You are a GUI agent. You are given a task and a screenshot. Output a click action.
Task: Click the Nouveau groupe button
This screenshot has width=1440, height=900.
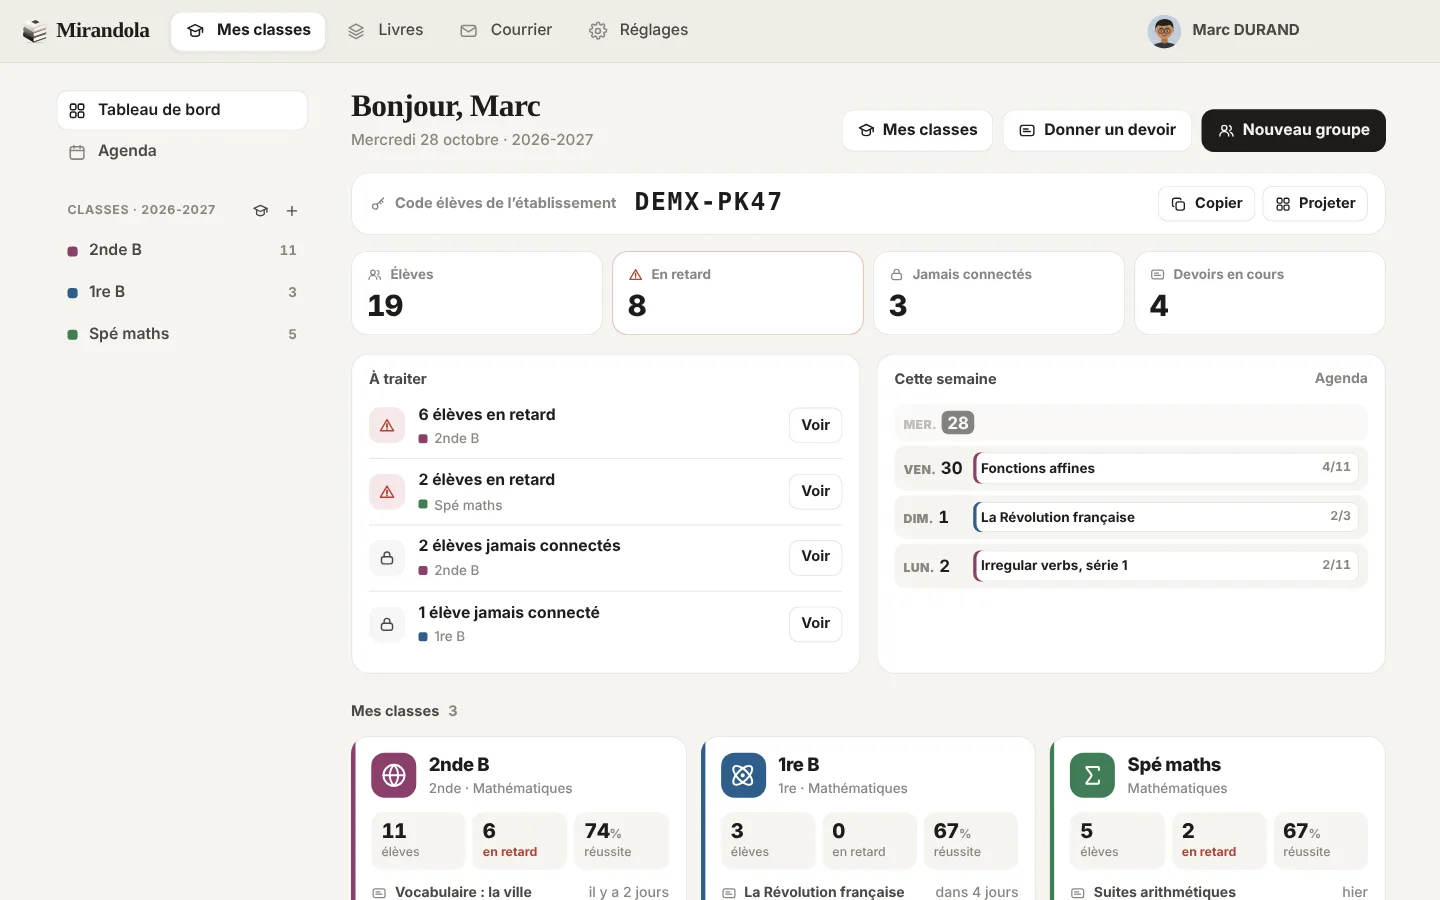pyautogui.click(x=1293, y=130)
